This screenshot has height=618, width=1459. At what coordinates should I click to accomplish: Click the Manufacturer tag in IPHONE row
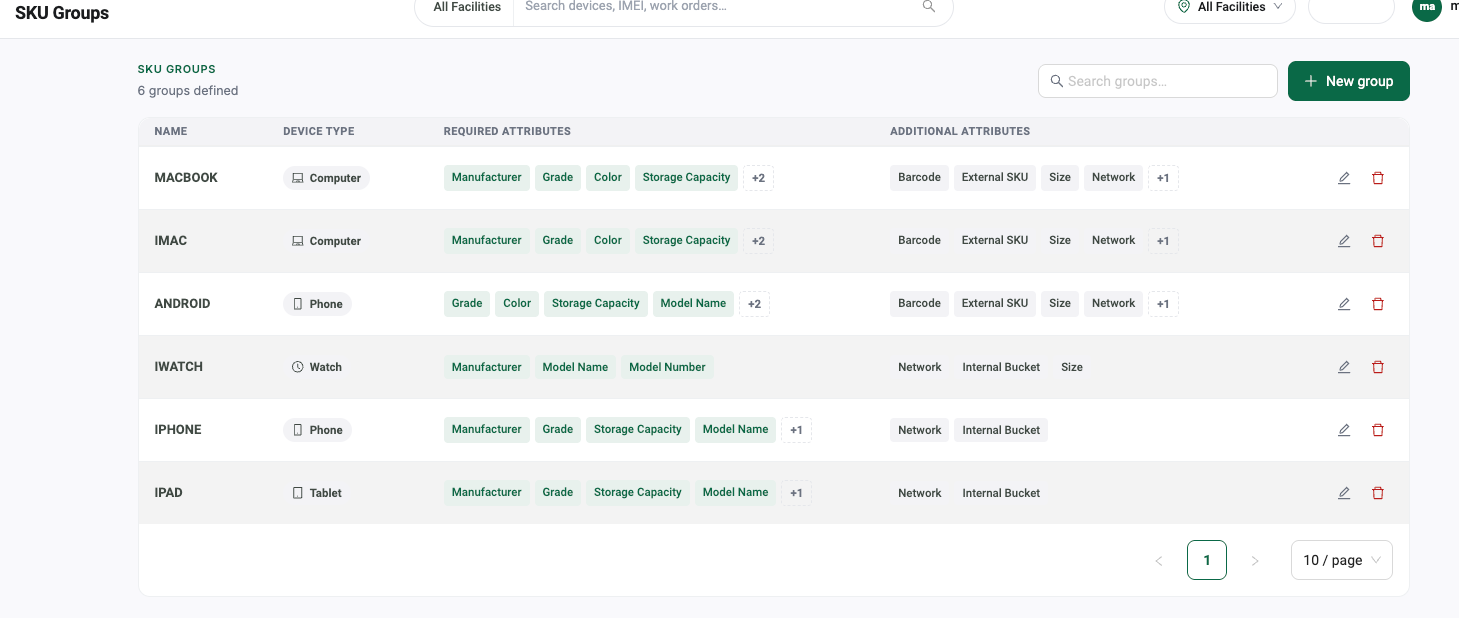click(487, 429)
